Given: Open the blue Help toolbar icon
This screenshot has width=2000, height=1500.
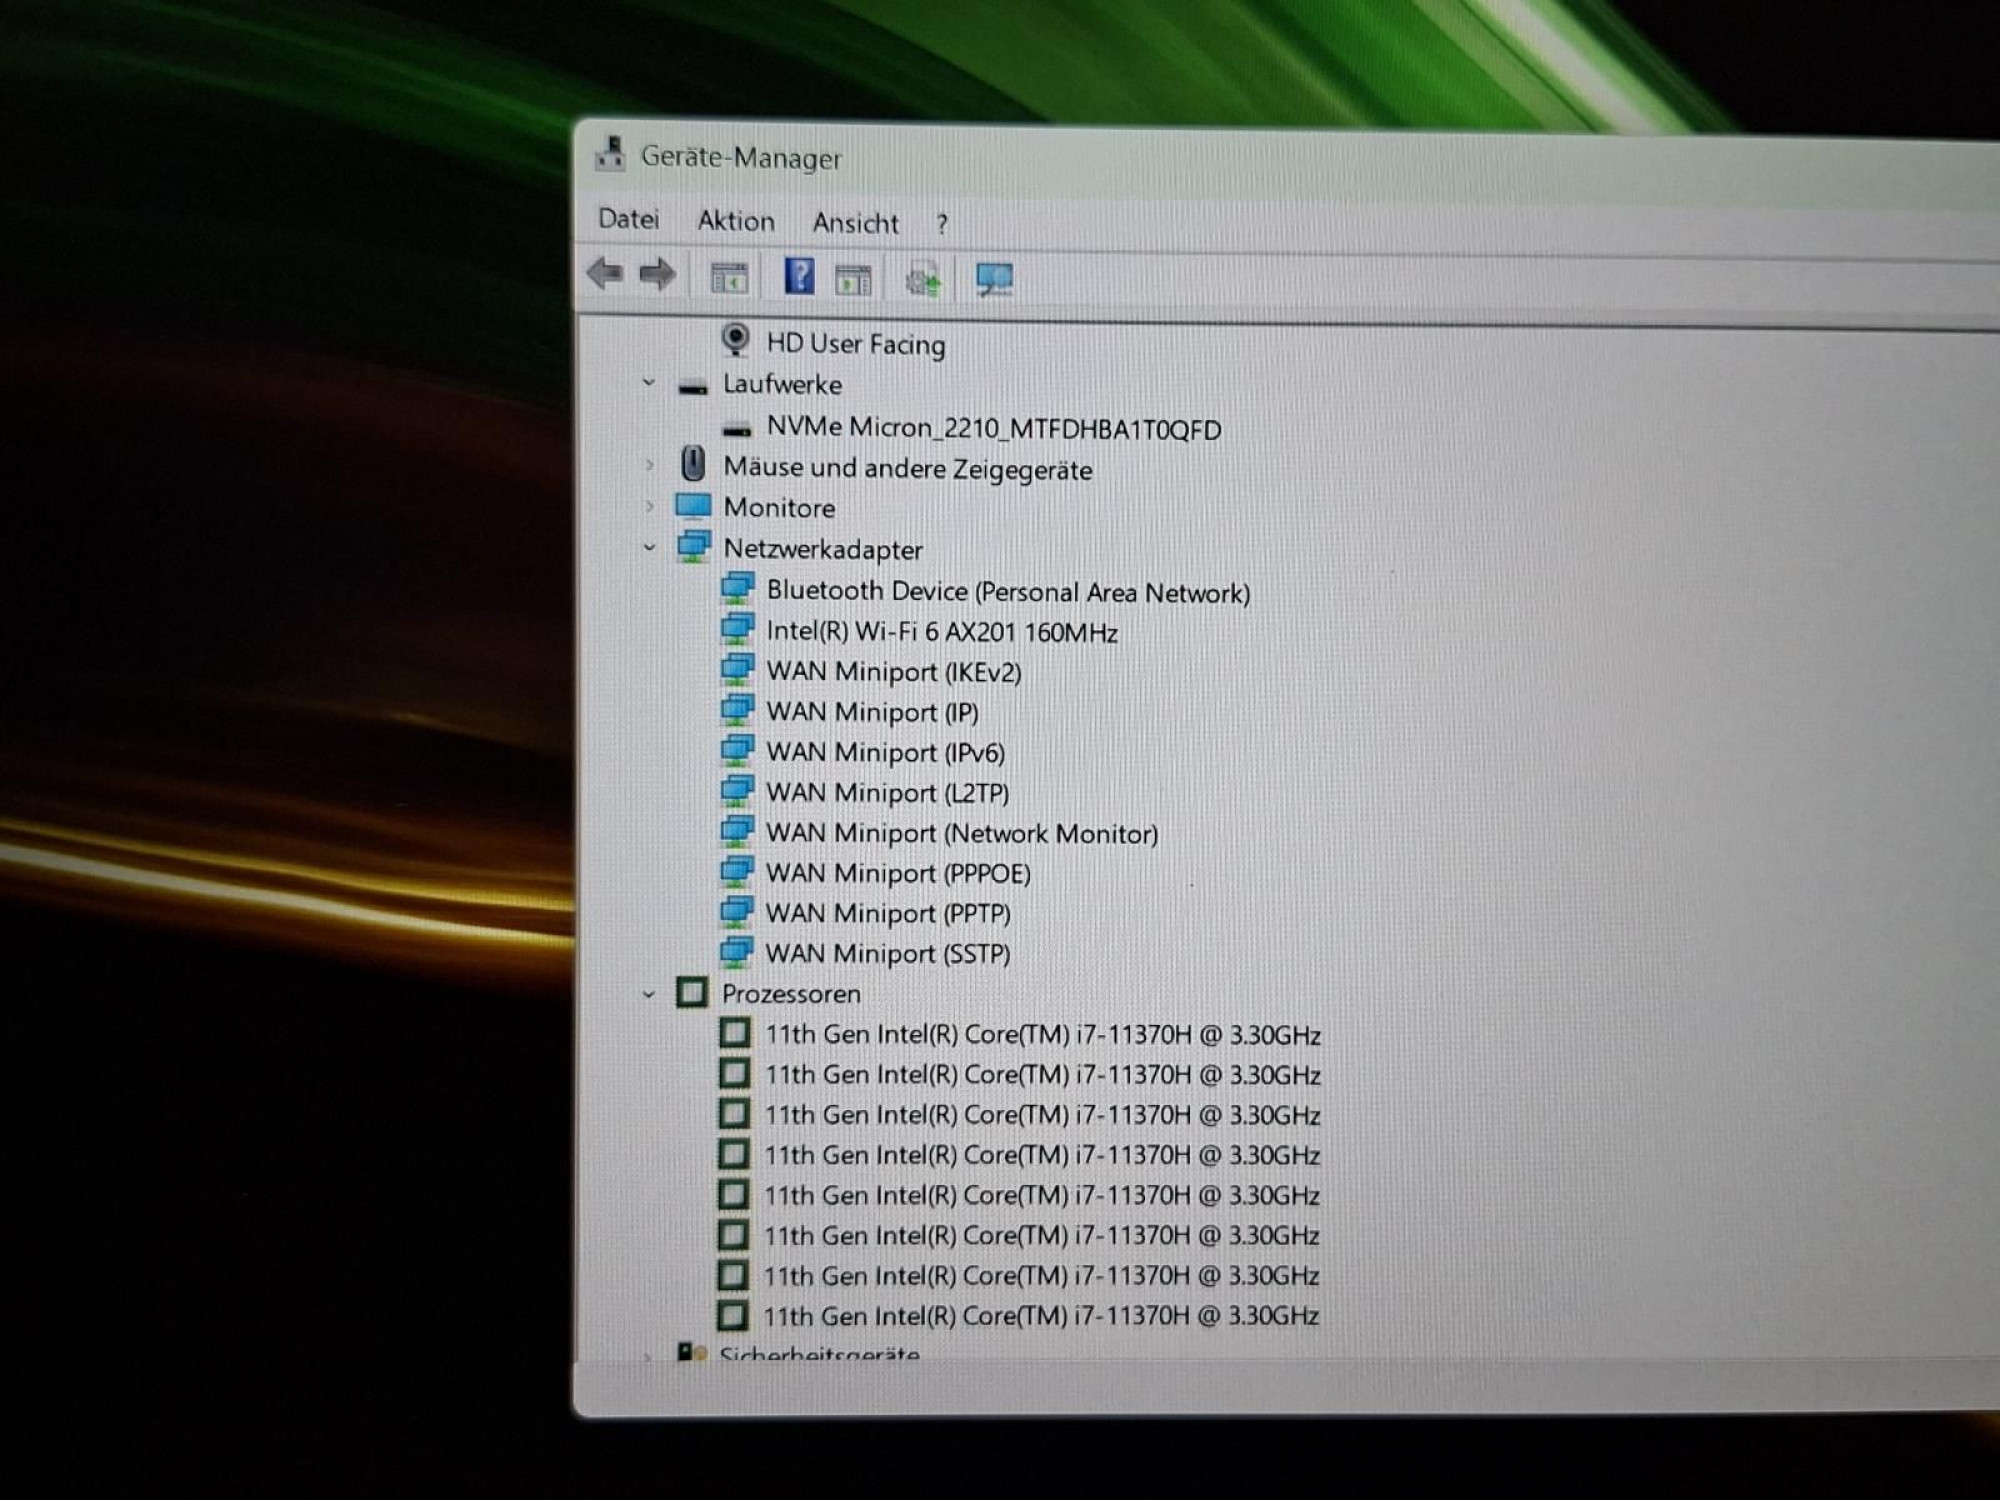Looking at the screenshot, I should [x=799, y=276].
